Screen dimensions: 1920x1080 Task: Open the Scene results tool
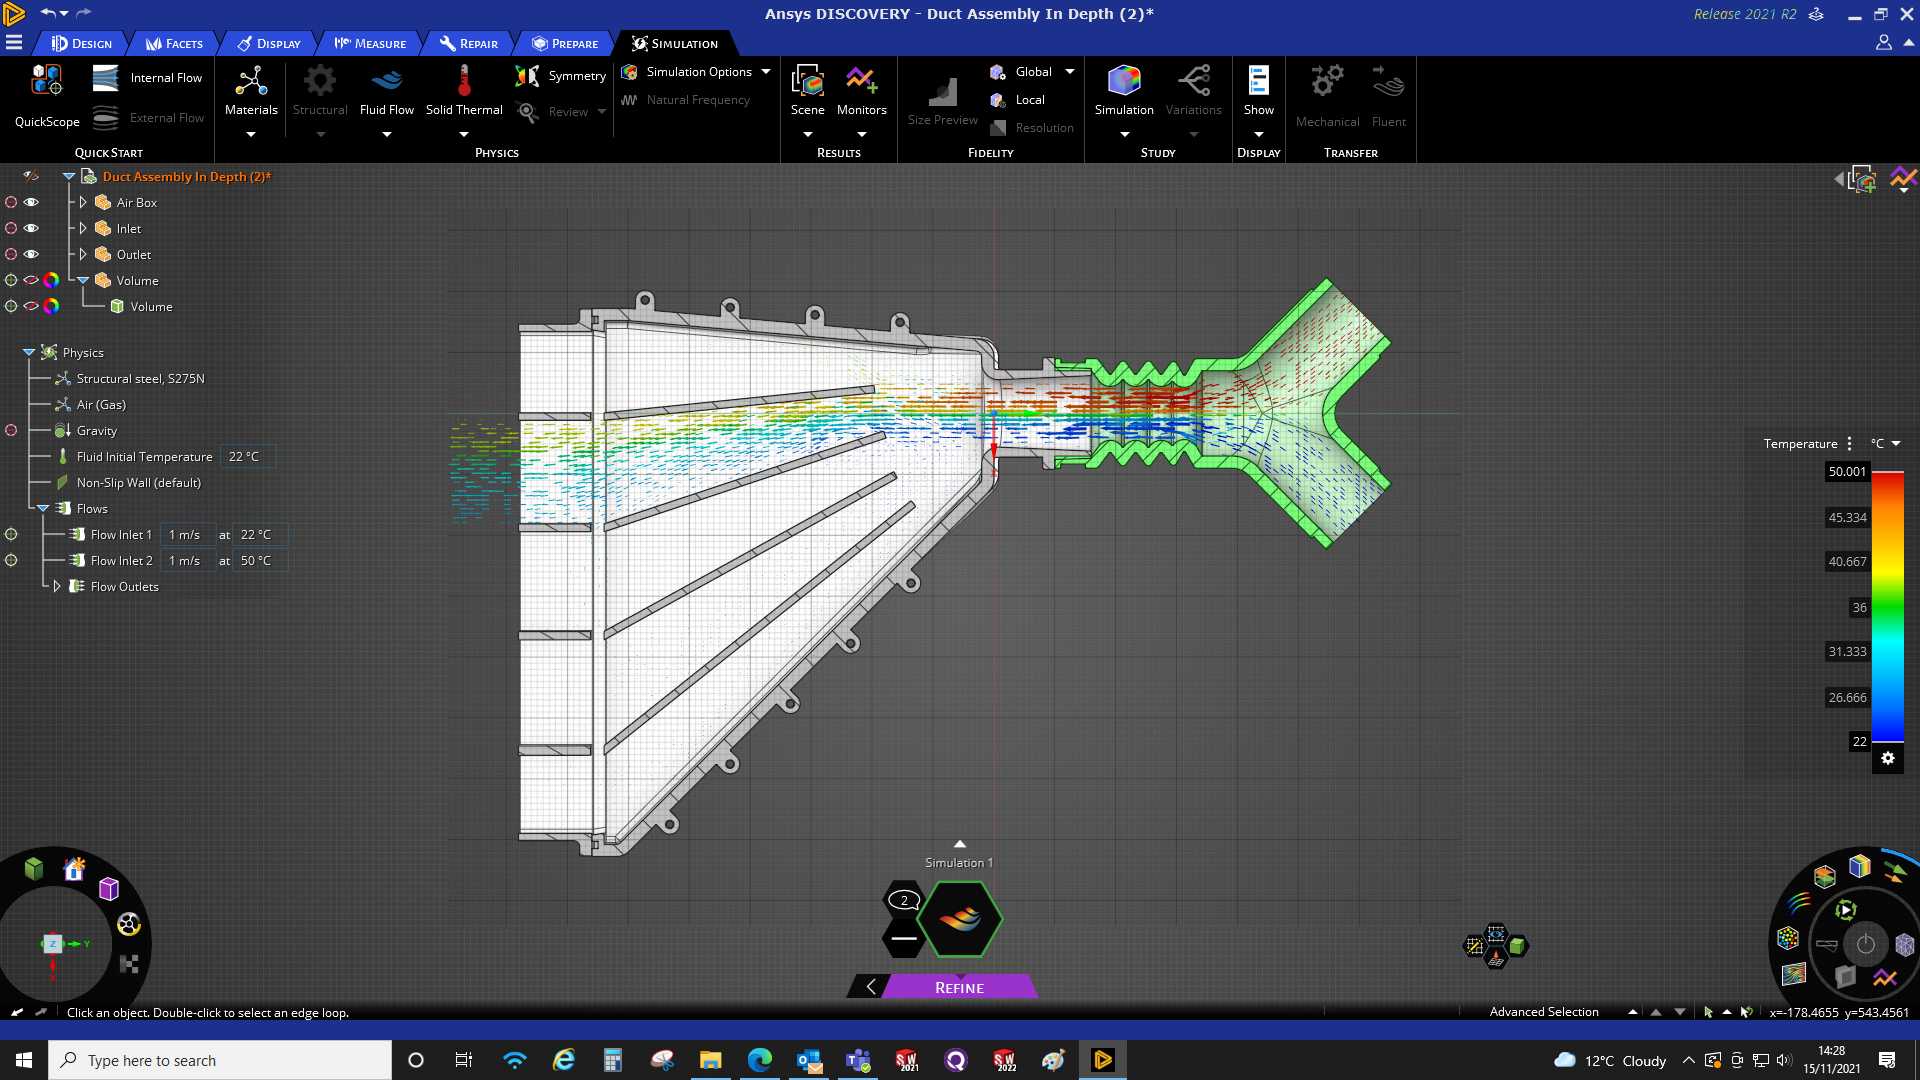808,92
